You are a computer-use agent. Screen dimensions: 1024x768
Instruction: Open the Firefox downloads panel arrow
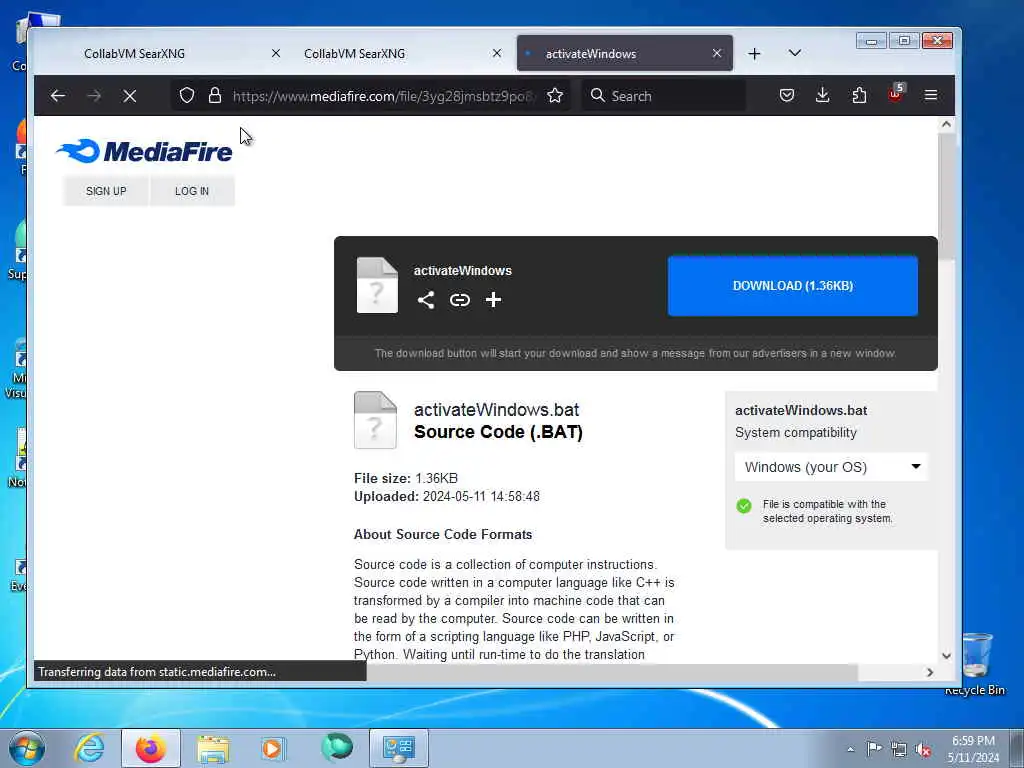(x=823, y=95)
